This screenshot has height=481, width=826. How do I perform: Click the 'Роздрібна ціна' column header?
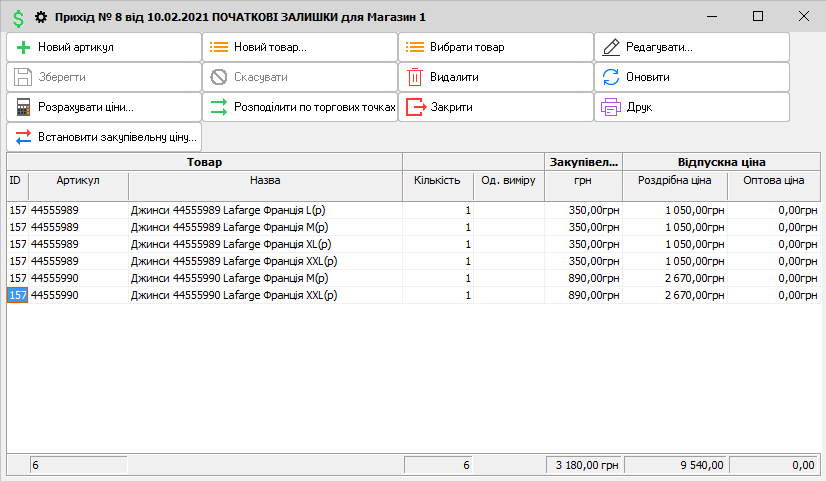pyautogui.click(x=673, y=181)
